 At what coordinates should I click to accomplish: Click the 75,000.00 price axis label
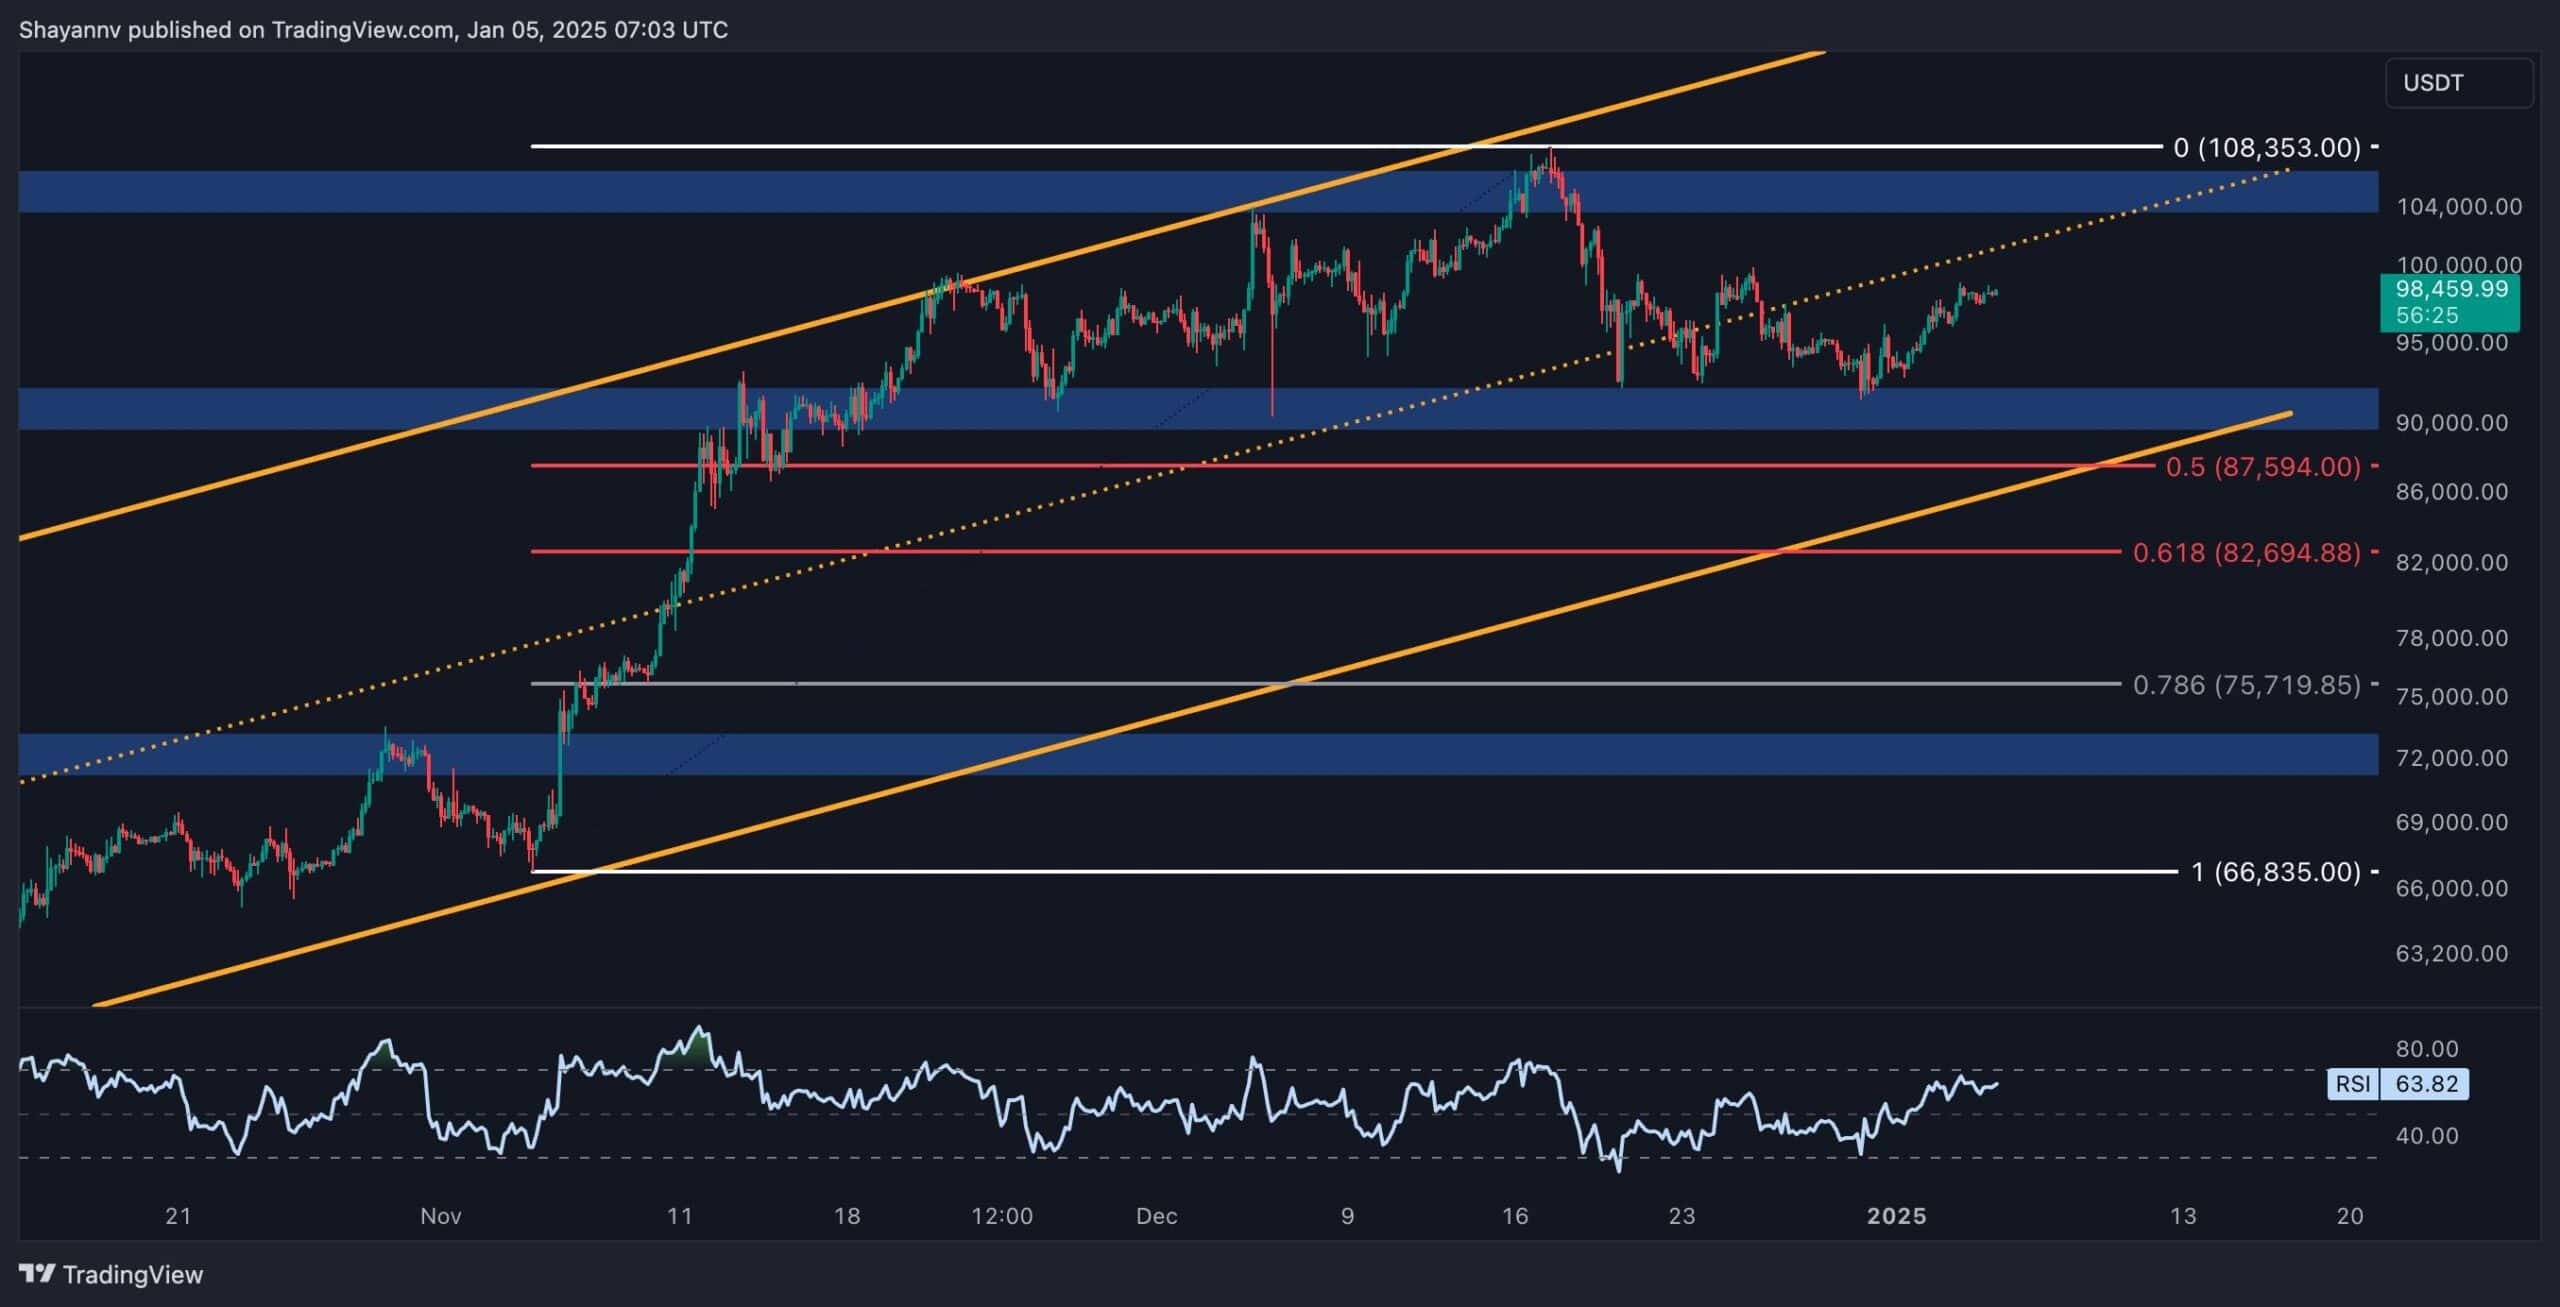[x=2451, y=697]
